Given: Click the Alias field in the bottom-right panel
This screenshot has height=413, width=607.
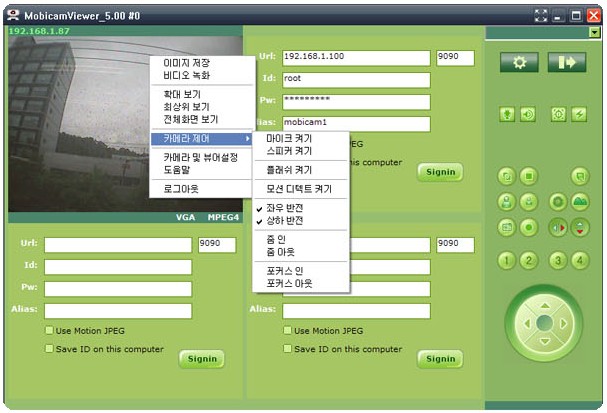Looking at the screenshot, I should pyautogui.click(x=356, y=311).
